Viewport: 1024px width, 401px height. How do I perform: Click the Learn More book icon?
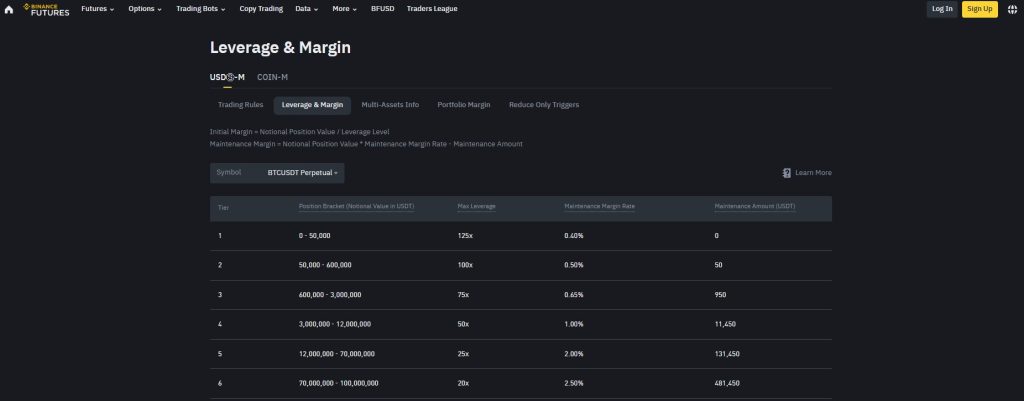coord(787,173)
